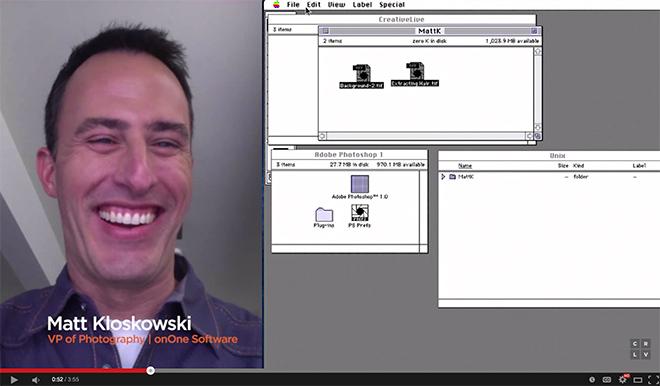Mute the video volume
The width and height of the screenshot is (660, 386).
click(36, 380)
